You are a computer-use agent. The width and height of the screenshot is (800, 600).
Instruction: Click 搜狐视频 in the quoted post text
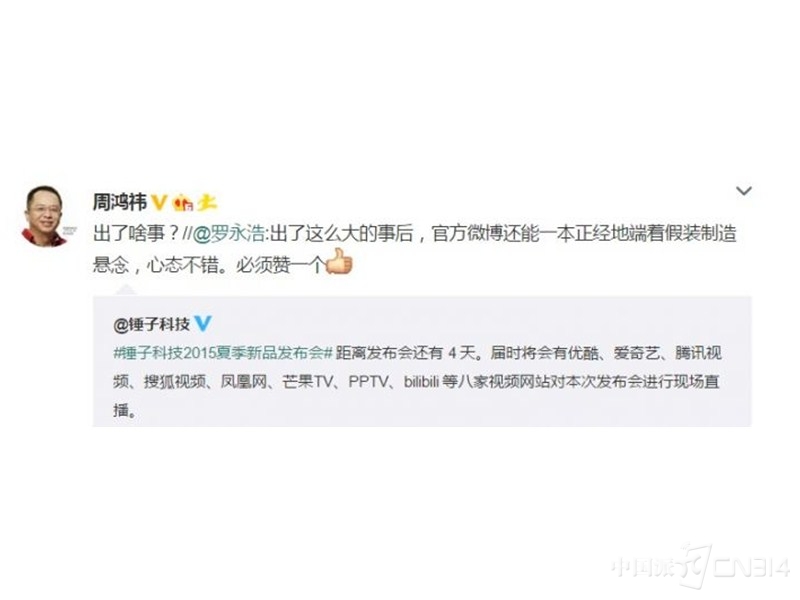(174, 382)
